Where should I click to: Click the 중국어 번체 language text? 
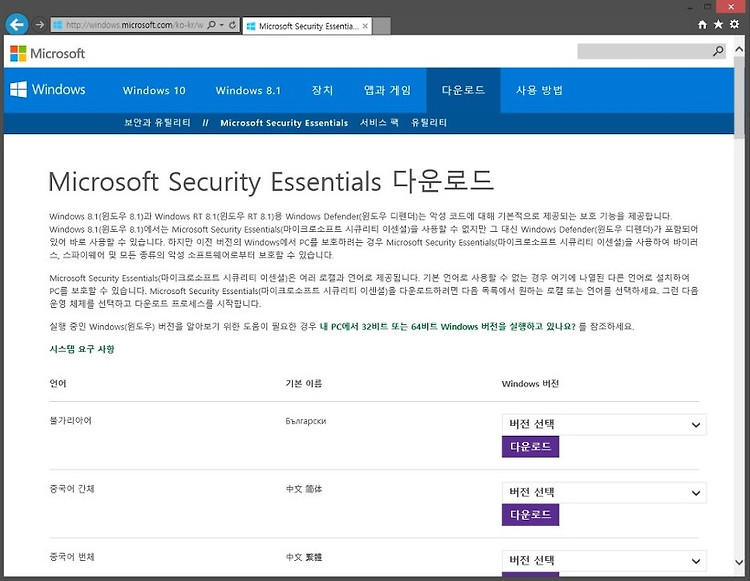[72, 557]
